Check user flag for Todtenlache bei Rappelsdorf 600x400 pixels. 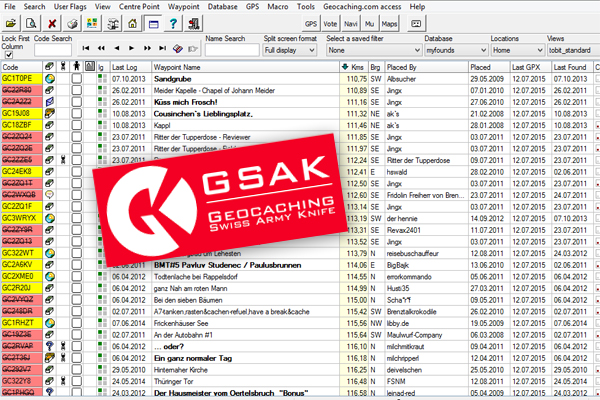pos(77,276)
